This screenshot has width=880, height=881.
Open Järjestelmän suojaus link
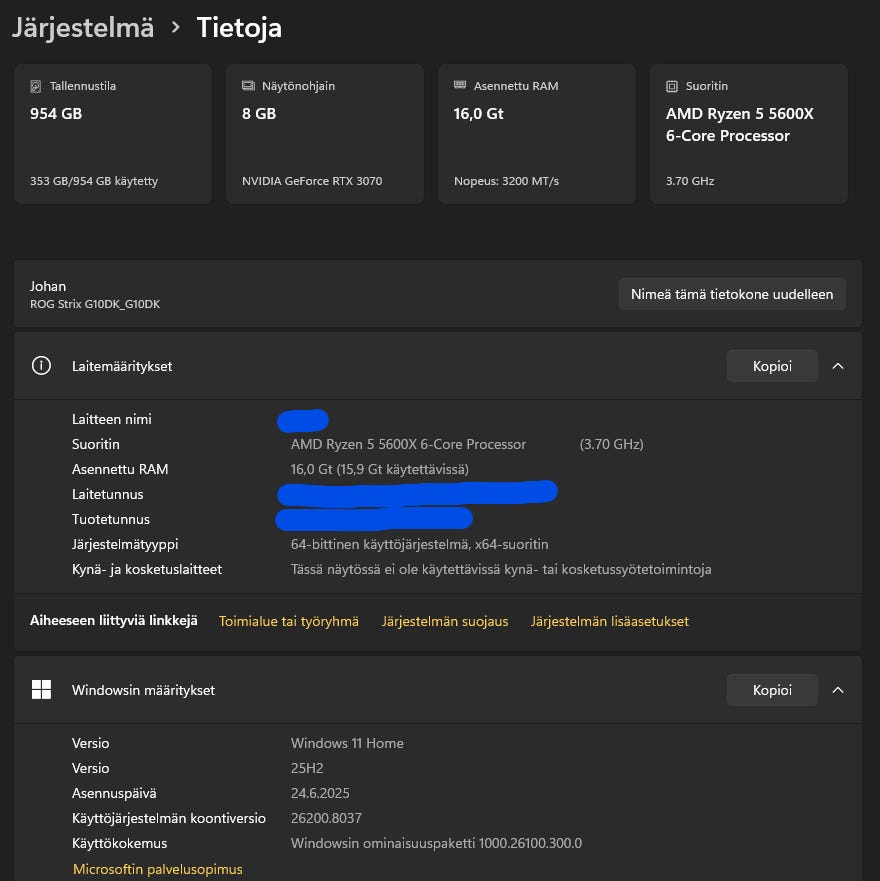[x=445, y=621]
